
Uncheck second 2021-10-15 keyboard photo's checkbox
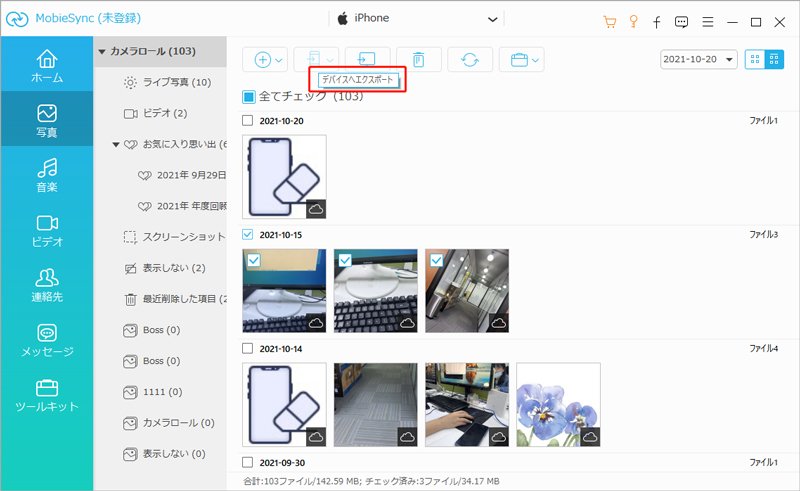345,260
